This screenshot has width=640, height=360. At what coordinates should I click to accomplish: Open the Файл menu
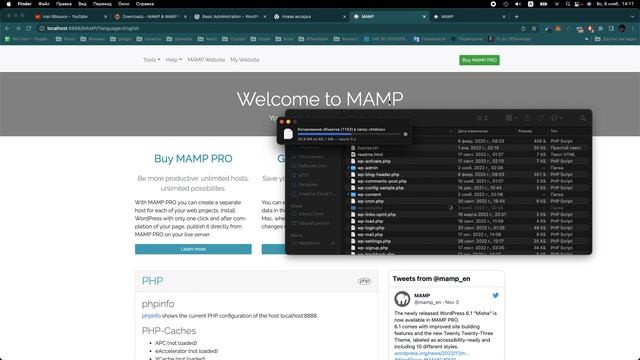click(x=44, y=4)
